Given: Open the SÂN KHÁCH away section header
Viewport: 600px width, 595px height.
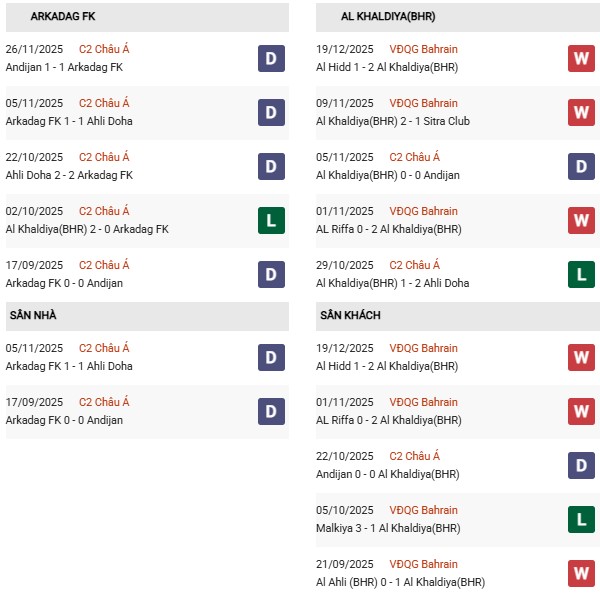Looking at the screenshot, I should (350, 316).
